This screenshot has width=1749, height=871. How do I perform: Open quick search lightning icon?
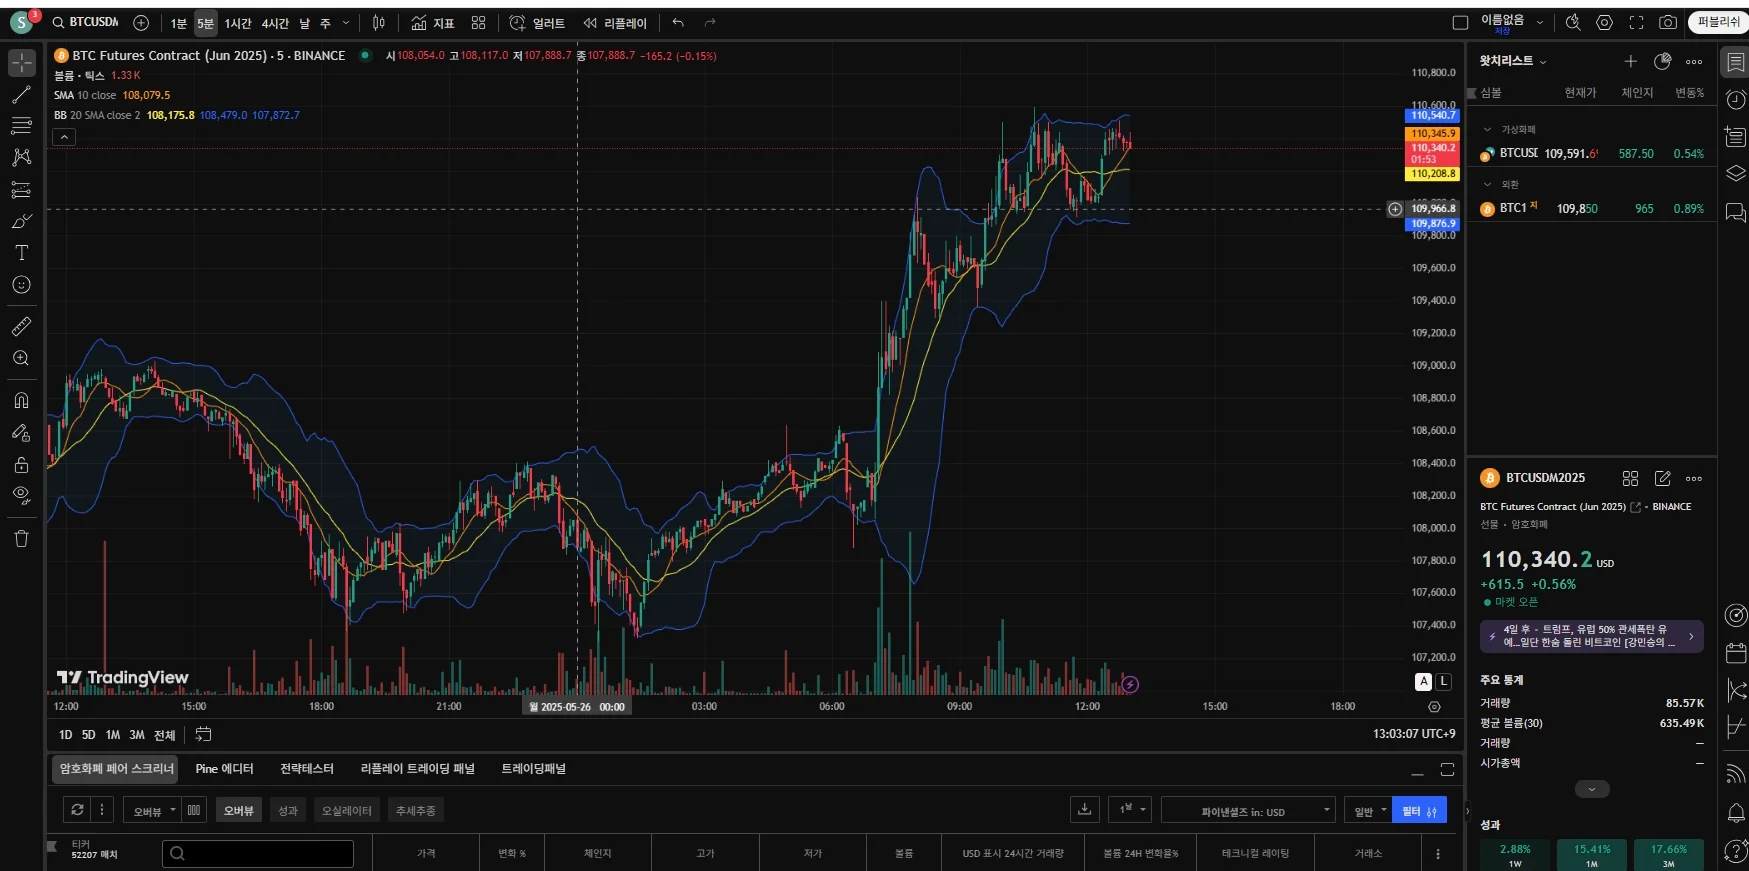pyautogui.click(x=1573, y=22)
